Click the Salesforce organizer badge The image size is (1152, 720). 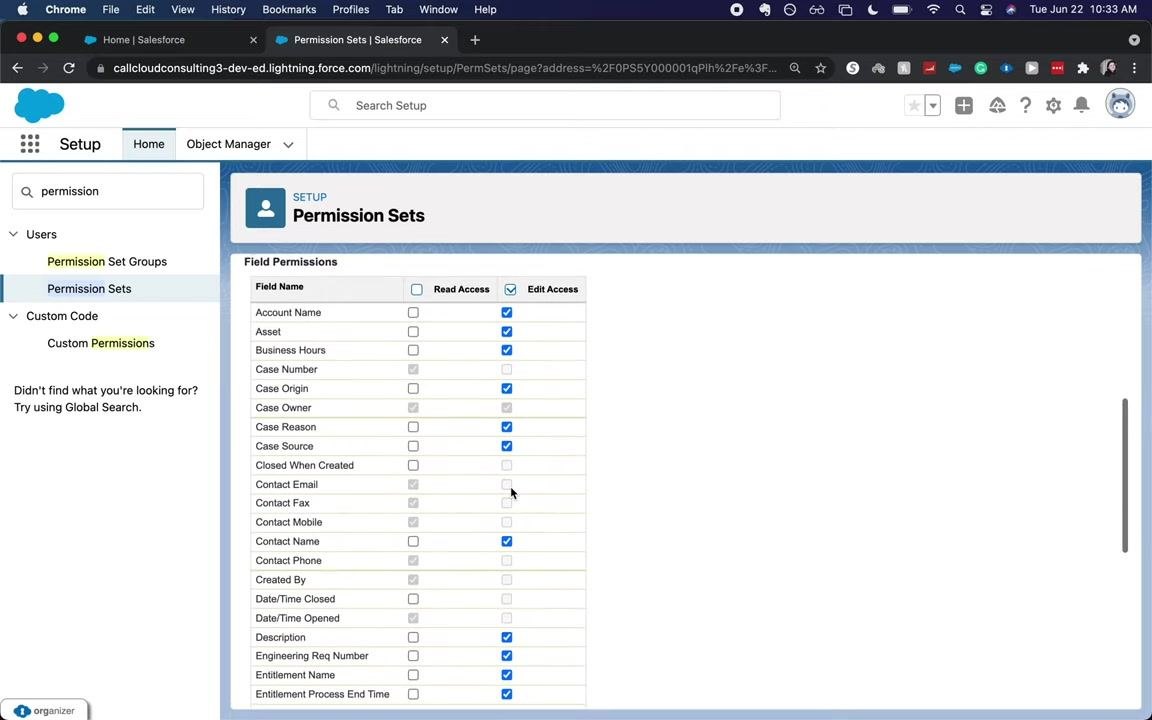tap(44, 710)
